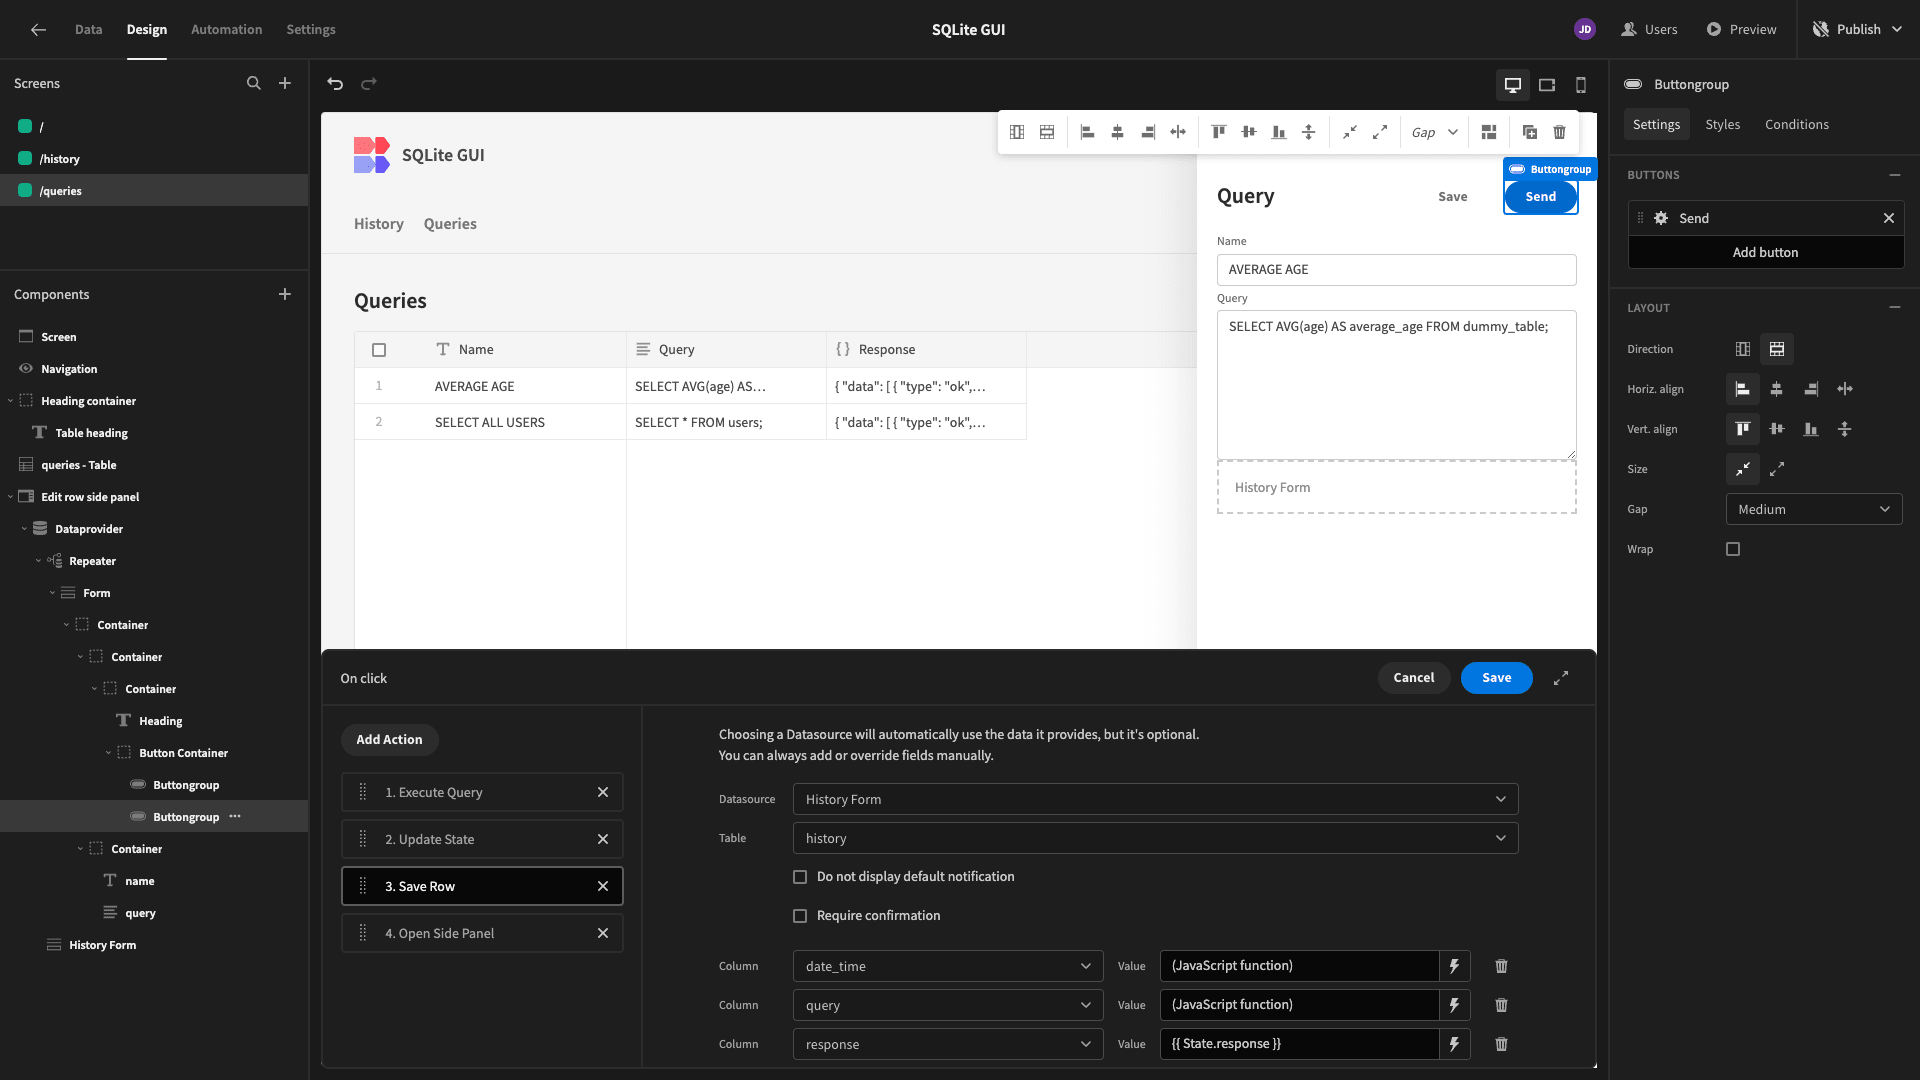Search screens with the magnifier icon
The height and width of the screenshot is (1080, 1920).
[254, 83]
